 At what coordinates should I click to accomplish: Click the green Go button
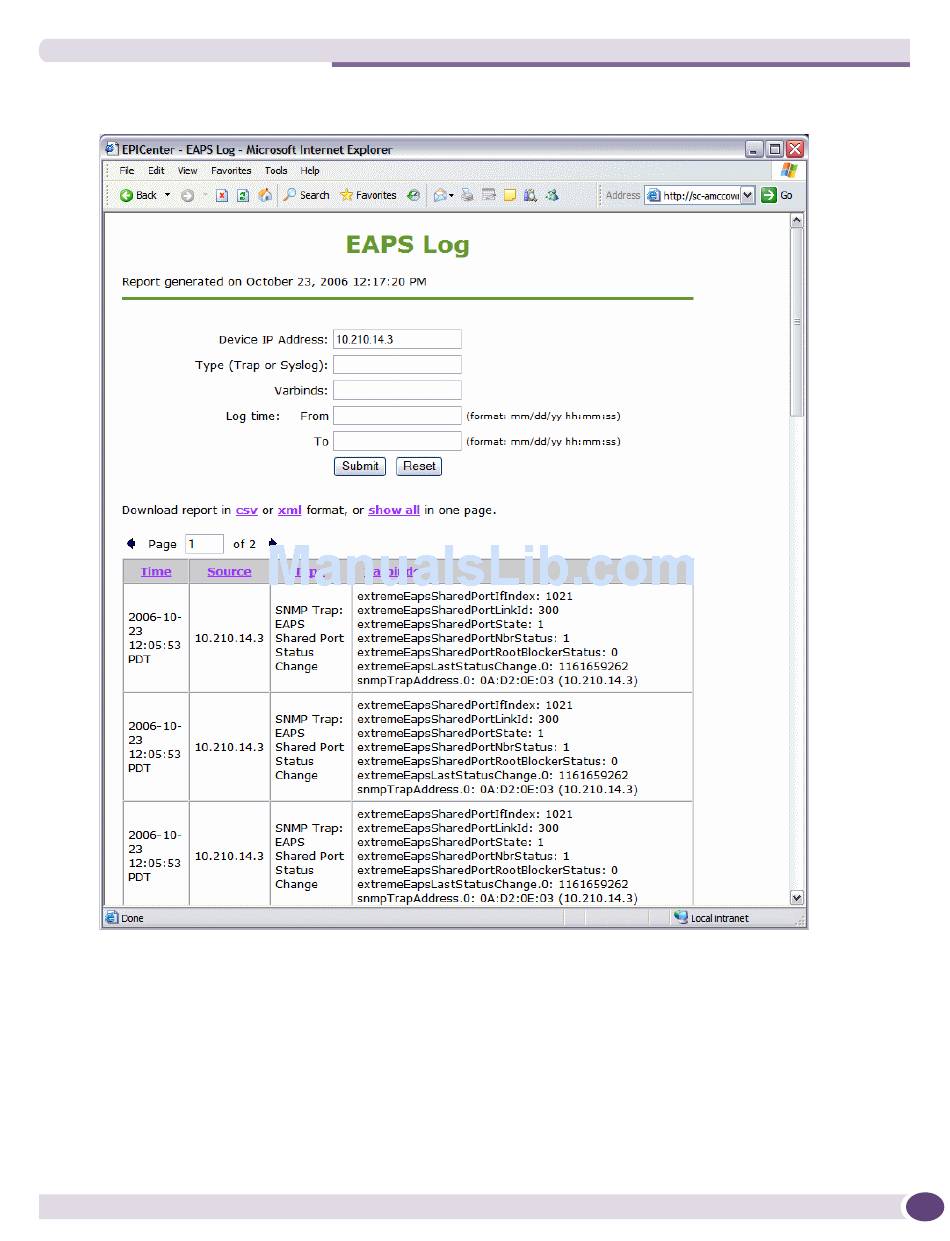click(777, 196)
